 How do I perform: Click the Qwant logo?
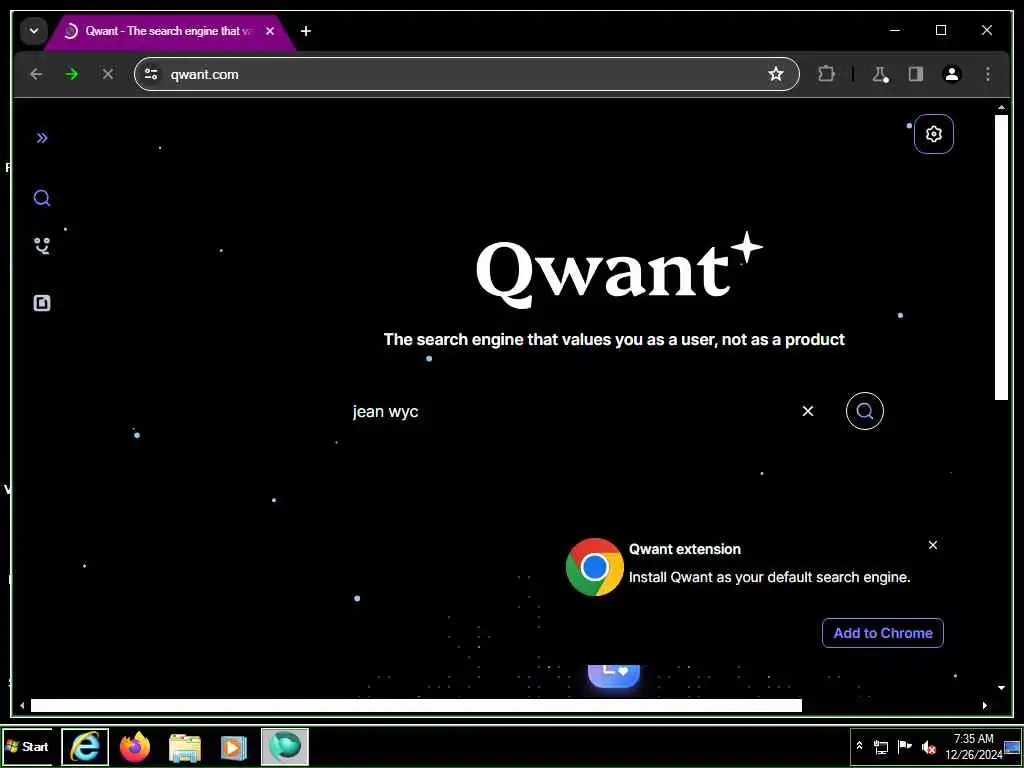[618, 270]
